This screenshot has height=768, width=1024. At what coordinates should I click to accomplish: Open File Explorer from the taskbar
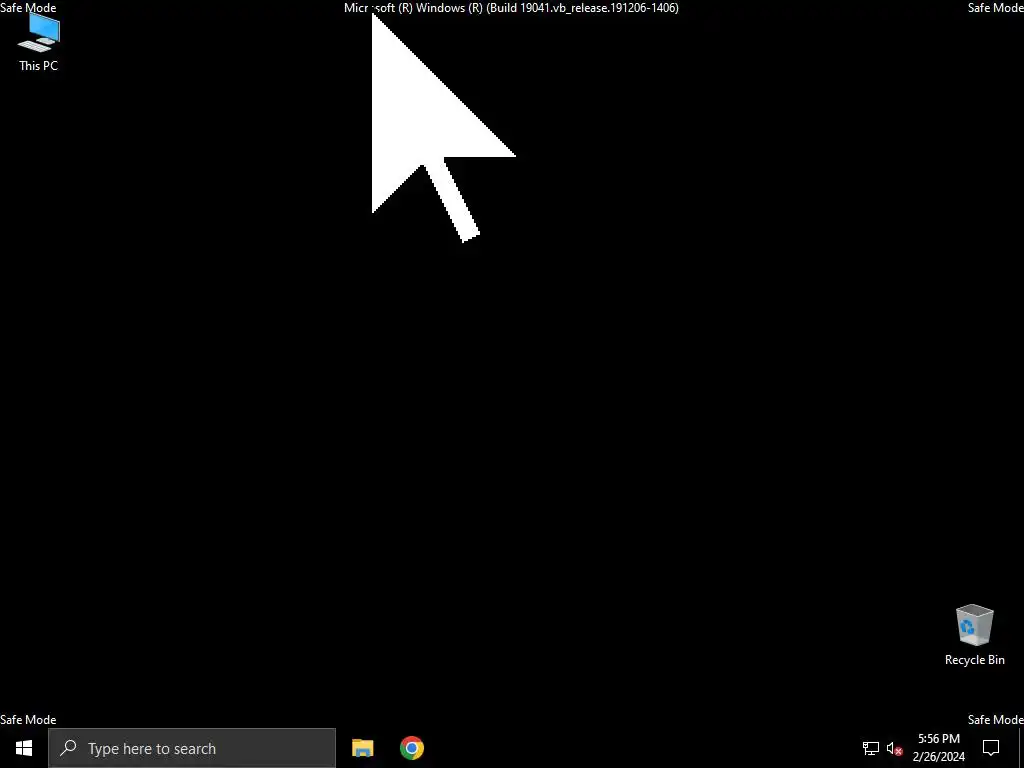click(362, 748)
